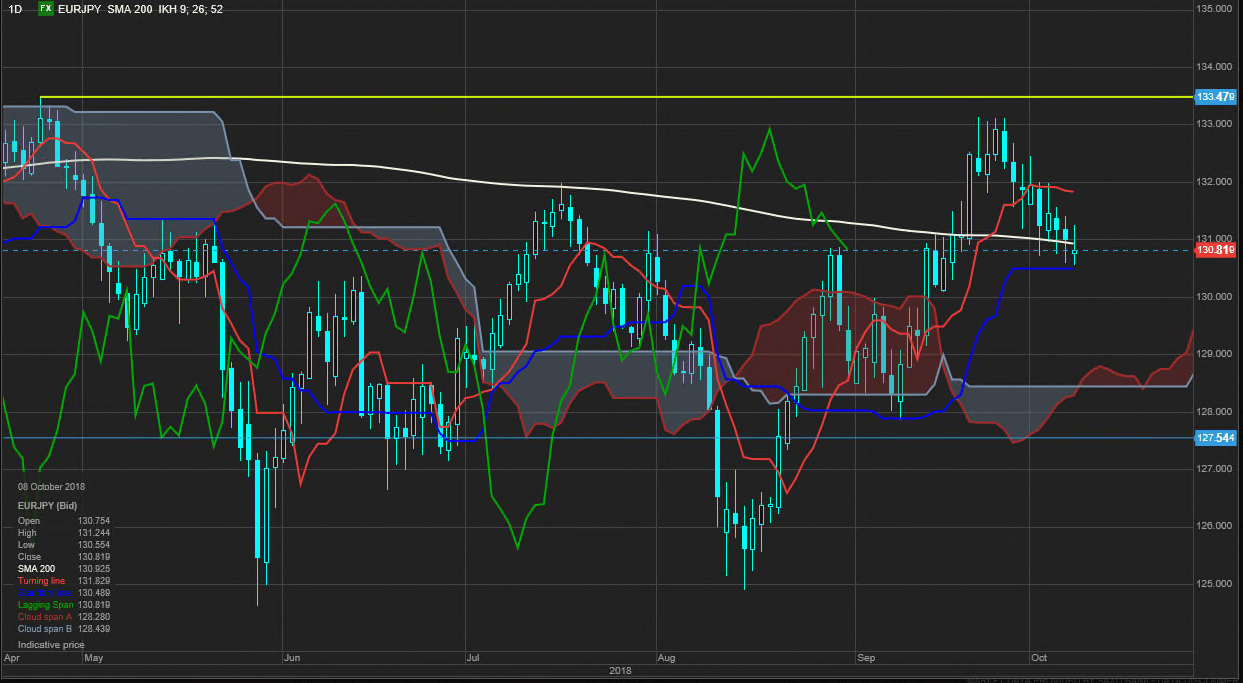Click the 125.000 price axis label
The image size is (1243, 683).
click(x=1215, y=584)
